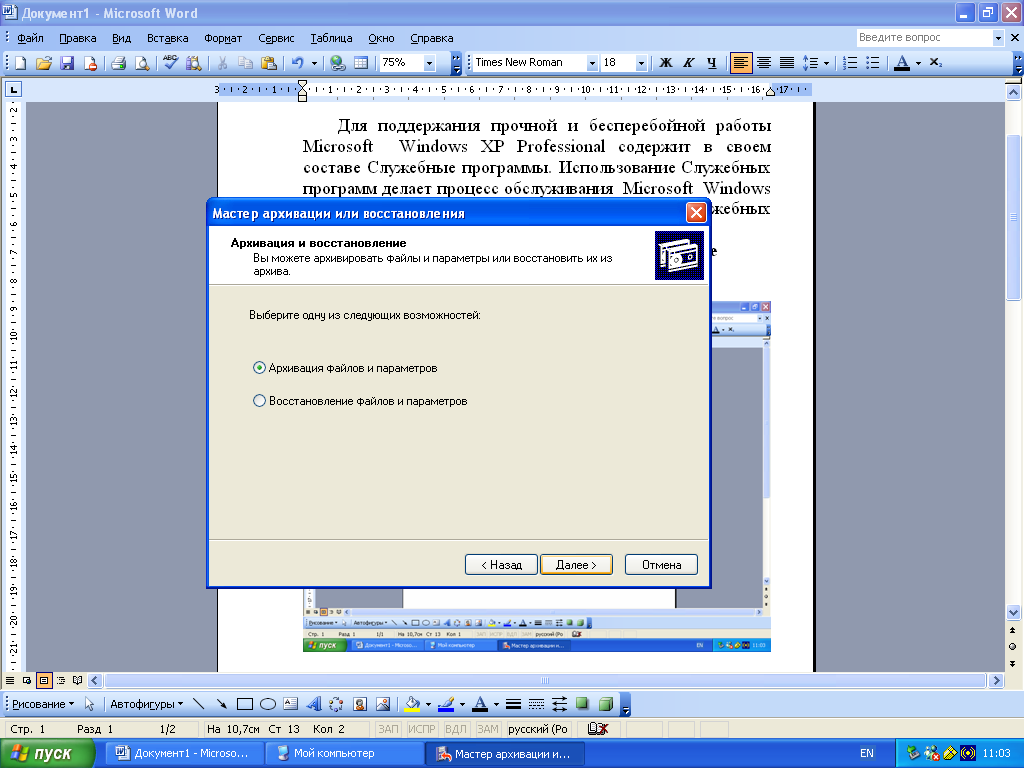Click the Print icon in the toolbar
The image size is (1024, 768).
pyautogui.click(x=118, y=63)
